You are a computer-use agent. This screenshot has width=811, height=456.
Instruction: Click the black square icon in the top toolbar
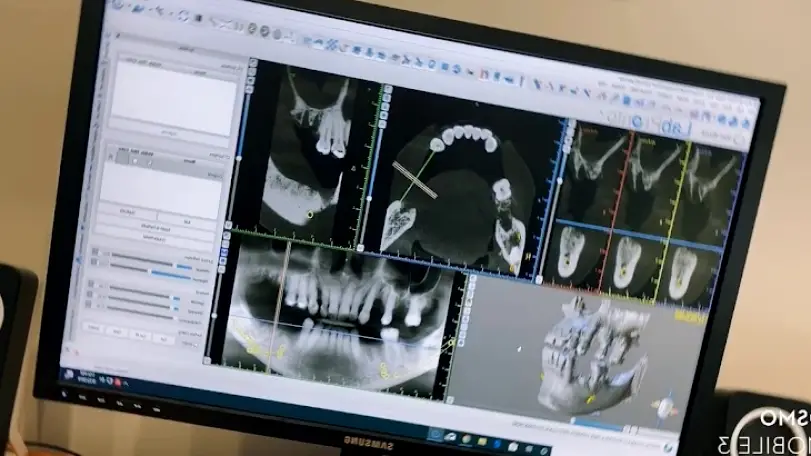(199, 19)
